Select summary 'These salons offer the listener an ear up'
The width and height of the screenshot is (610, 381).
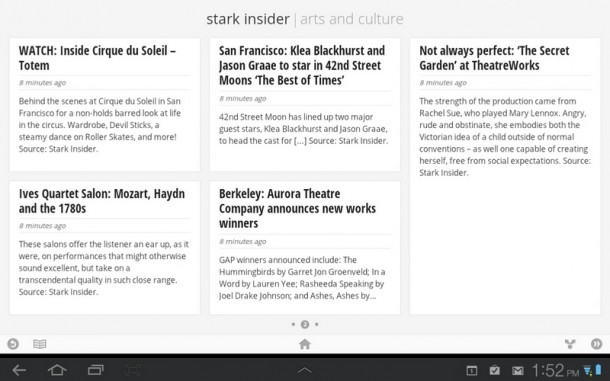(103, 268)
